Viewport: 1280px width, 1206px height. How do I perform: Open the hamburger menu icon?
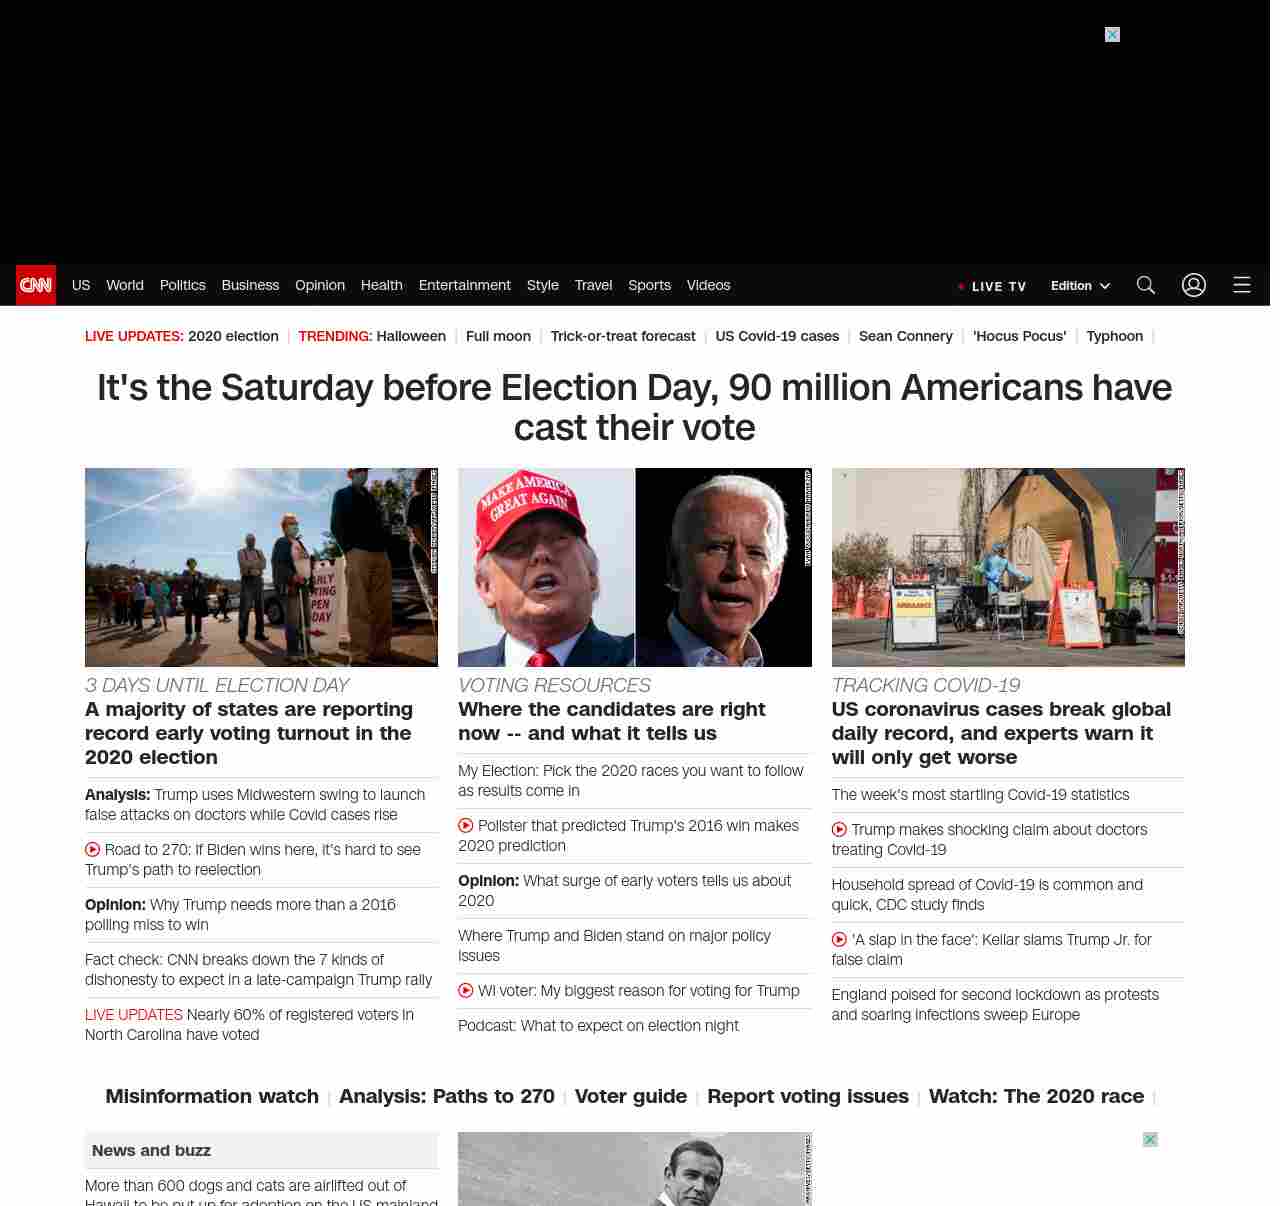coord(1241,285)
